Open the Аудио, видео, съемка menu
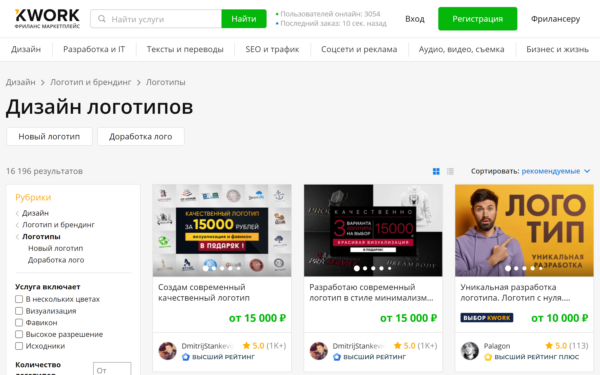600x375 pixels. [x=461, y=49]
